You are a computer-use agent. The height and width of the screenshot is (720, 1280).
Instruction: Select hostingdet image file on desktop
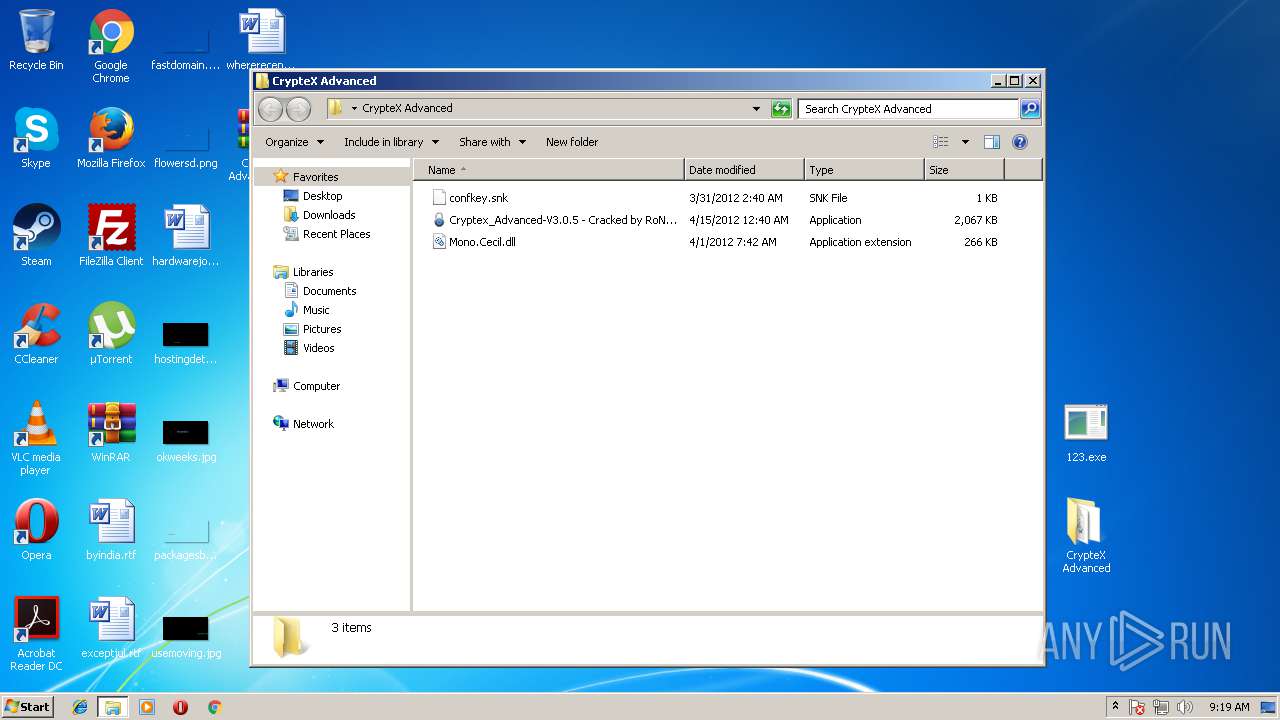coord(186,342)
